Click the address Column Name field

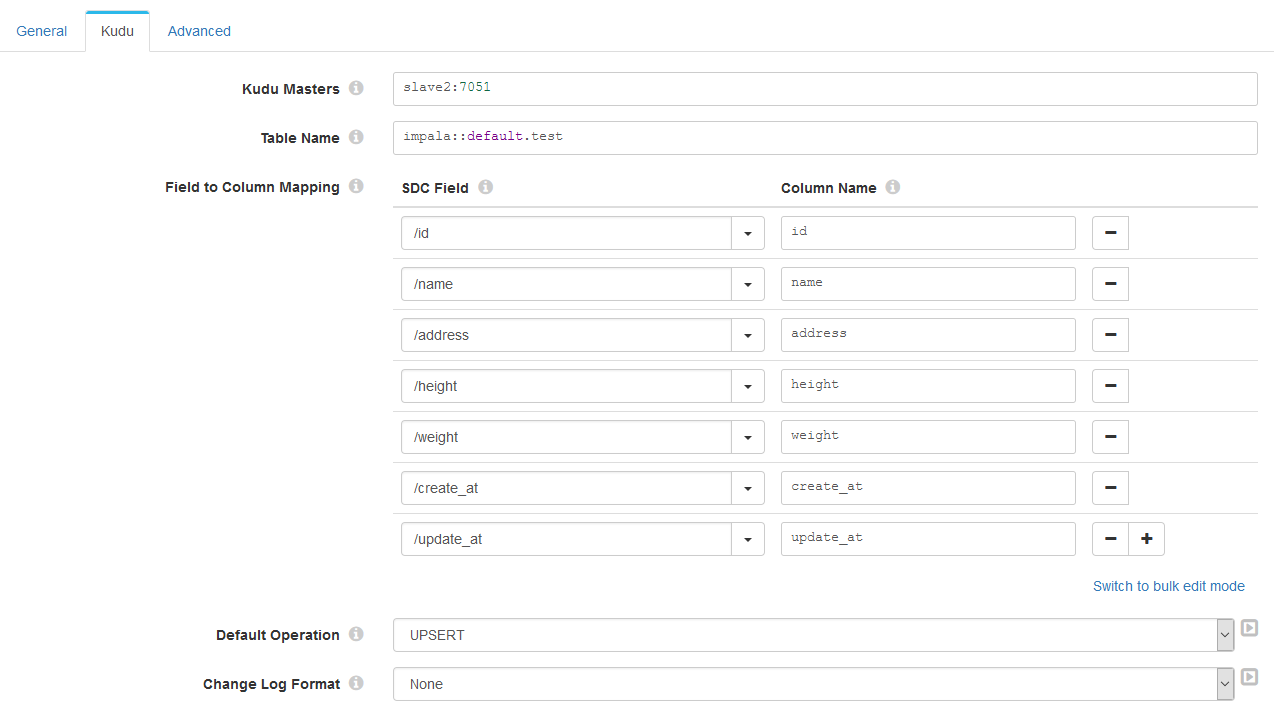pos(928,335)
